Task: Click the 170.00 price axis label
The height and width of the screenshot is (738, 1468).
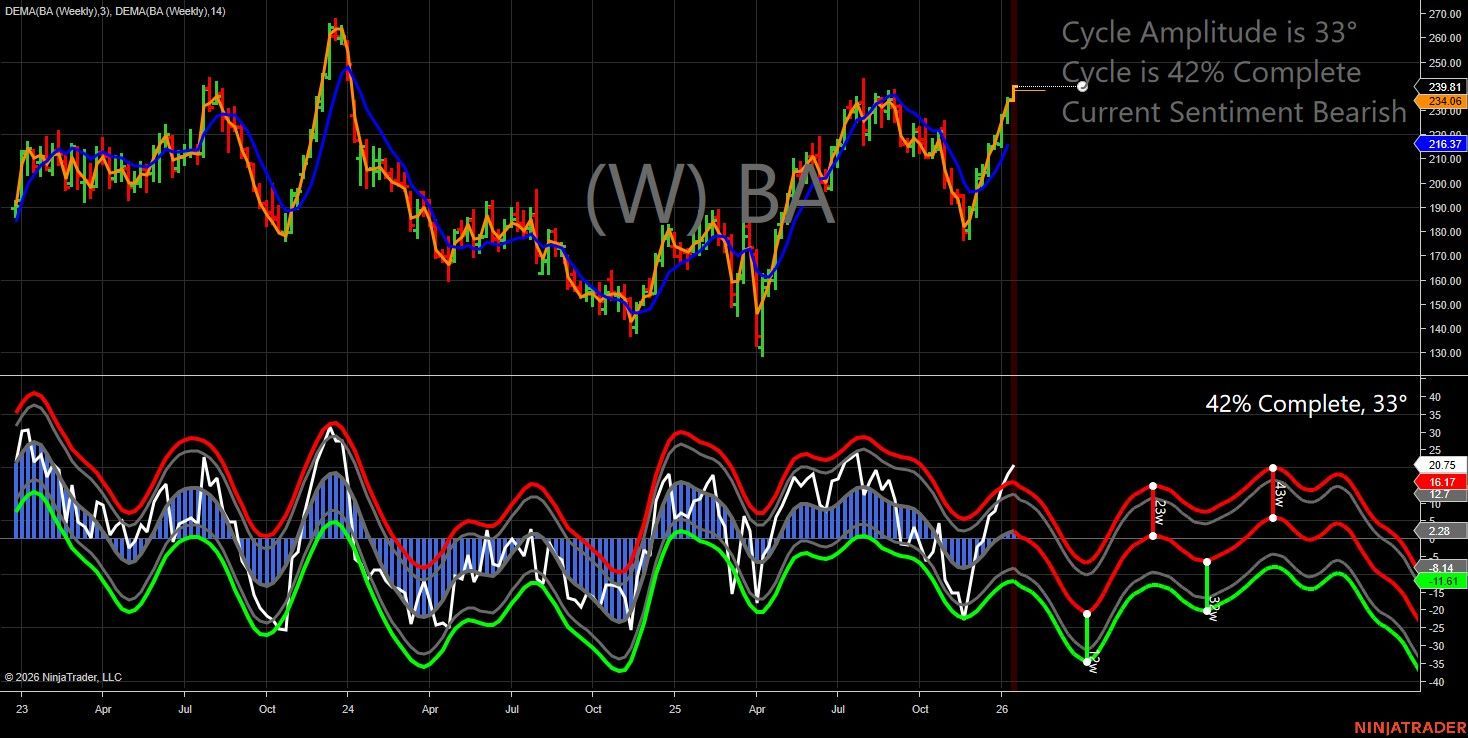Action: click(x=1443, y=256)
